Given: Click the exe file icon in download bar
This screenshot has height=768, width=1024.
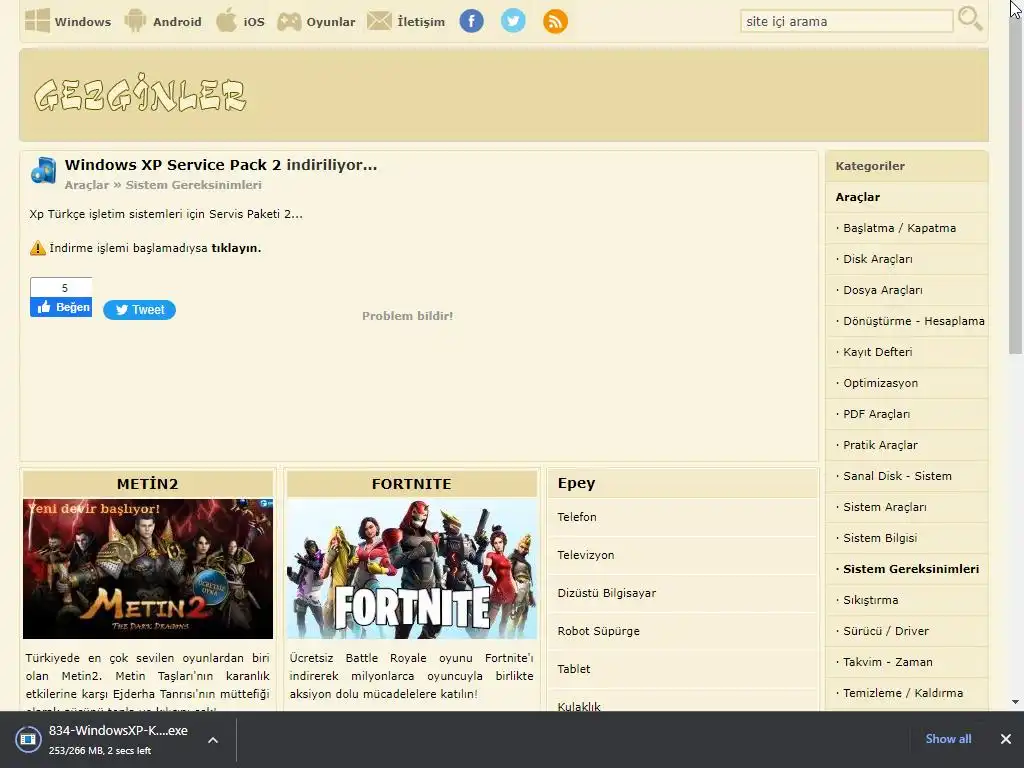Looking at the screenshot, I should point(28,739).
